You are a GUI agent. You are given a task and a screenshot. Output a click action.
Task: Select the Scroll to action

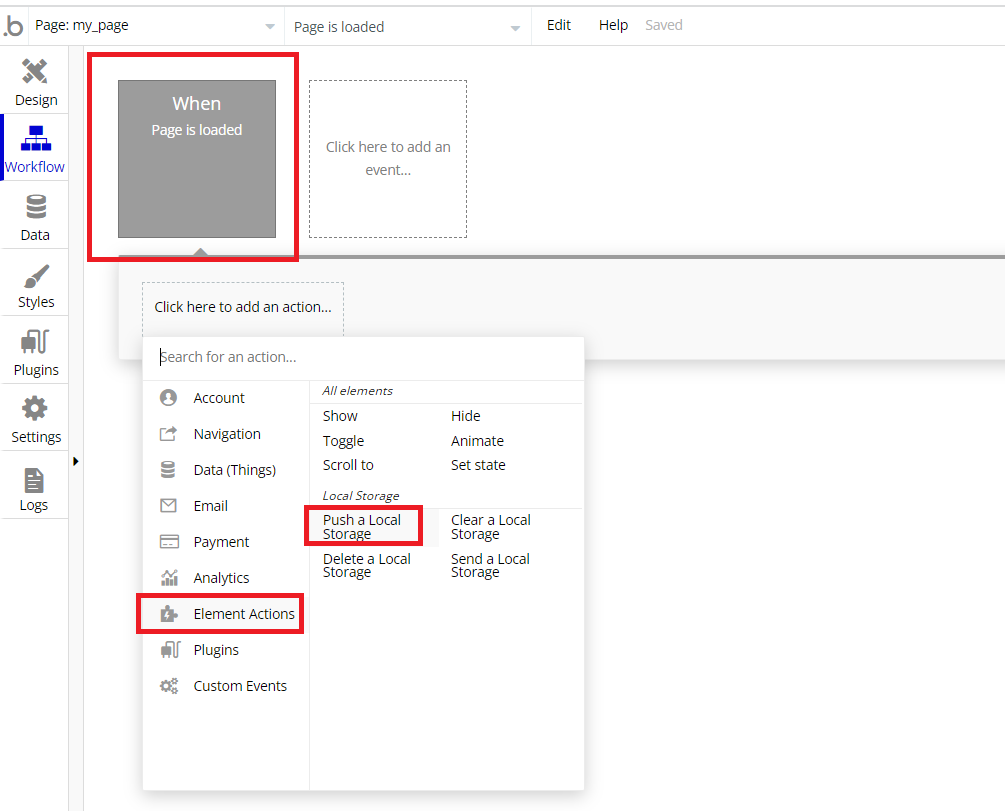tap(348, 465)
